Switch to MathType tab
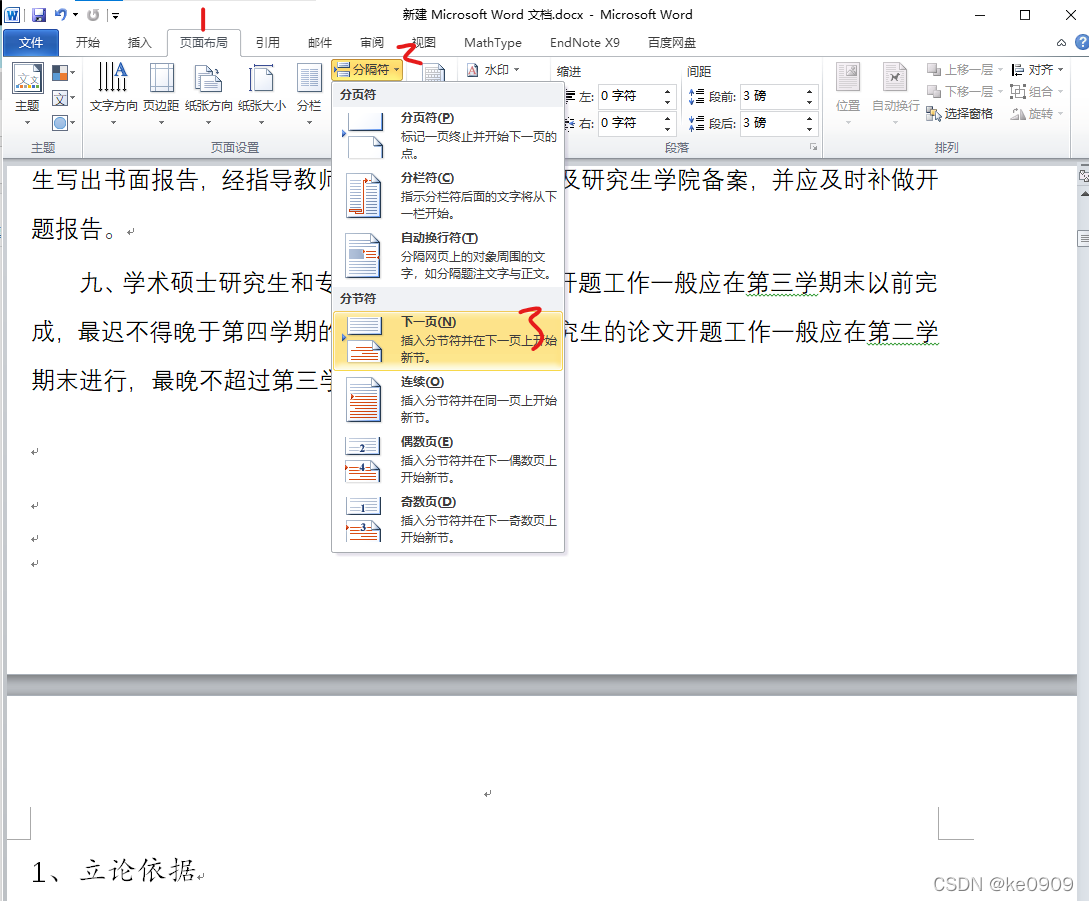1089x901 pixels. (492, 42)
